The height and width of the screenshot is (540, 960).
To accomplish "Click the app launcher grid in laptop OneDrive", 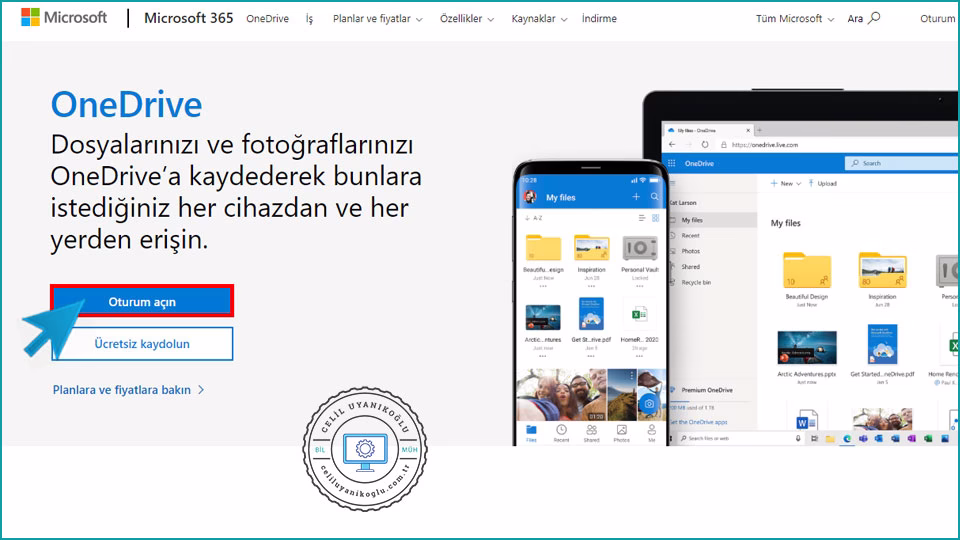I will (672, 163).
